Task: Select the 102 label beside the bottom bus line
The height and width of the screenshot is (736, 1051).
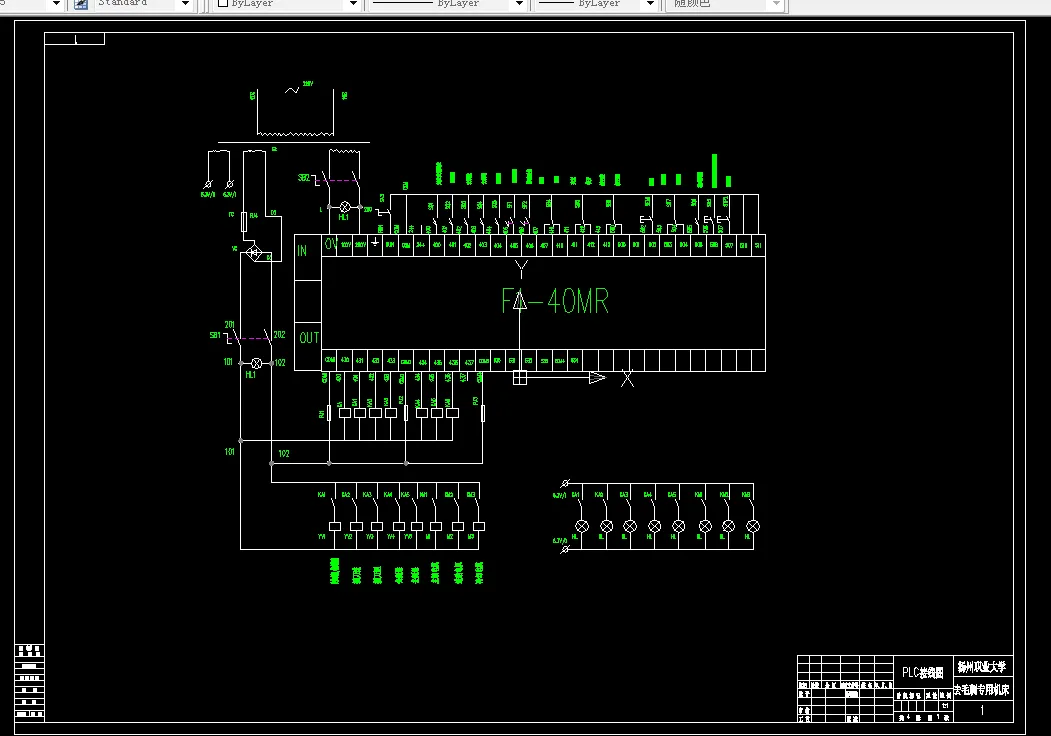Action: pyautogui.click(x=284, y=454)
